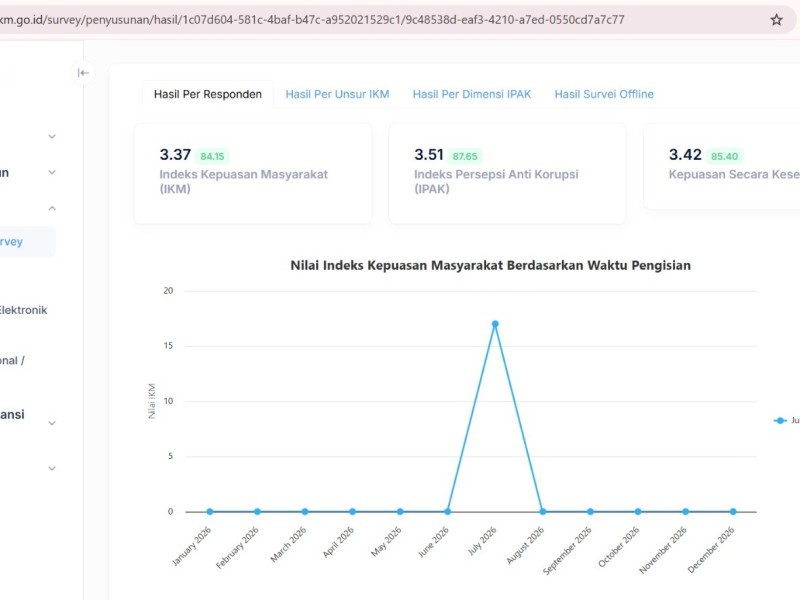The width and height of the screenshot is (800, 600).
Task: Expand the first sidebar chevron menu
Action: click(52, 136)
